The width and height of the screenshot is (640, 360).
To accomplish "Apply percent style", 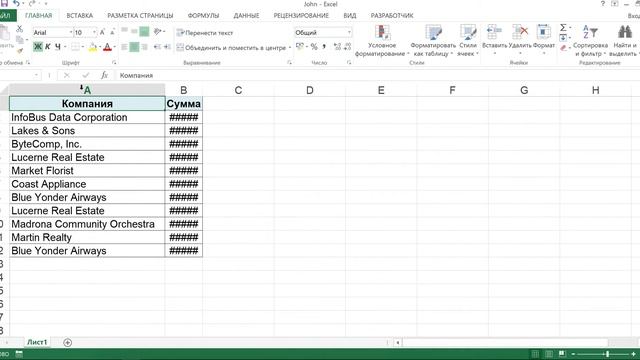I will click(x=314, y=47).
